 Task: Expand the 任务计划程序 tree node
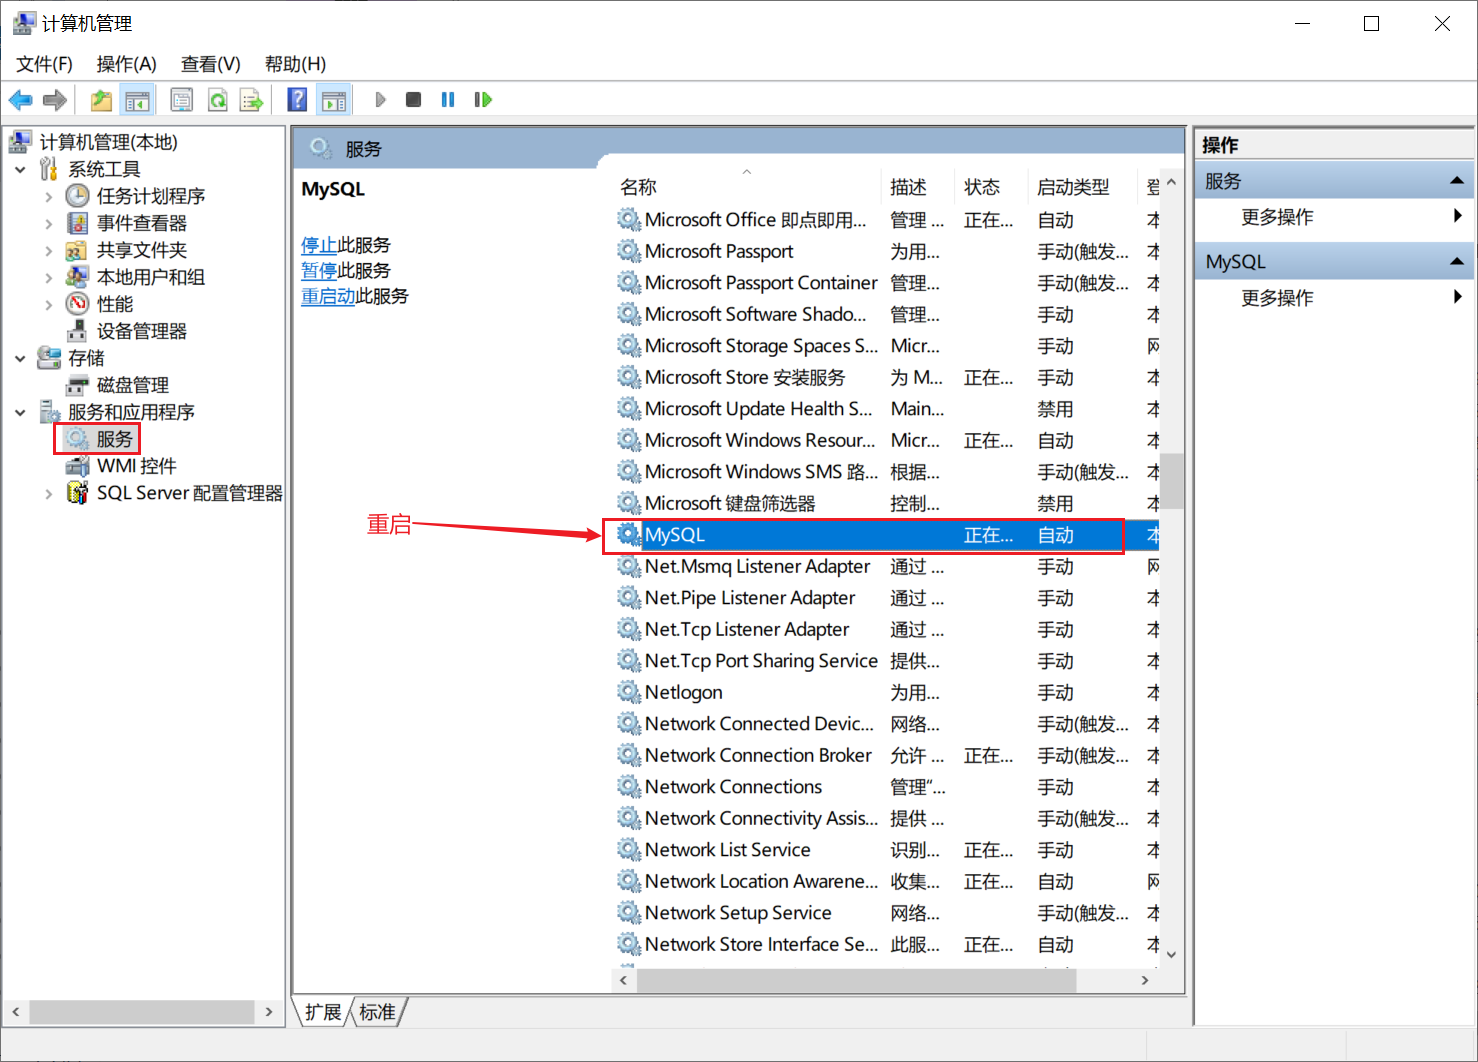[x=48, y=196]
